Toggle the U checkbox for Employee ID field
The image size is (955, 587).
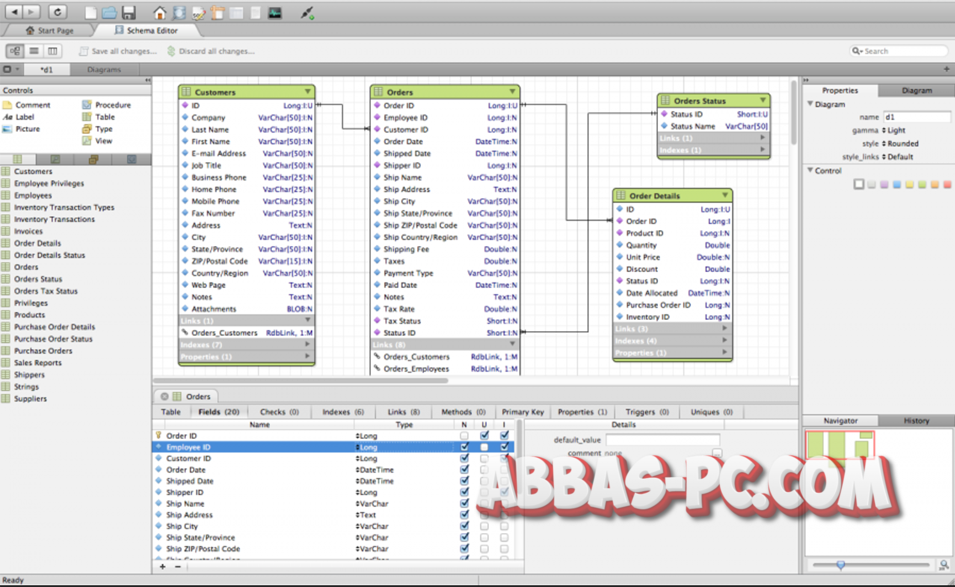point(484,447)
